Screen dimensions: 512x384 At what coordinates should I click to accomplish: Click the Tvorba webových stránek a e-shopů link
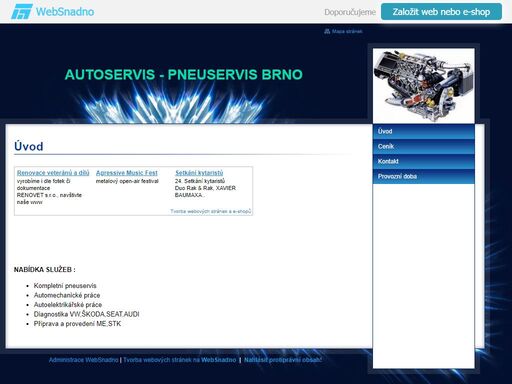coord(211,211)
